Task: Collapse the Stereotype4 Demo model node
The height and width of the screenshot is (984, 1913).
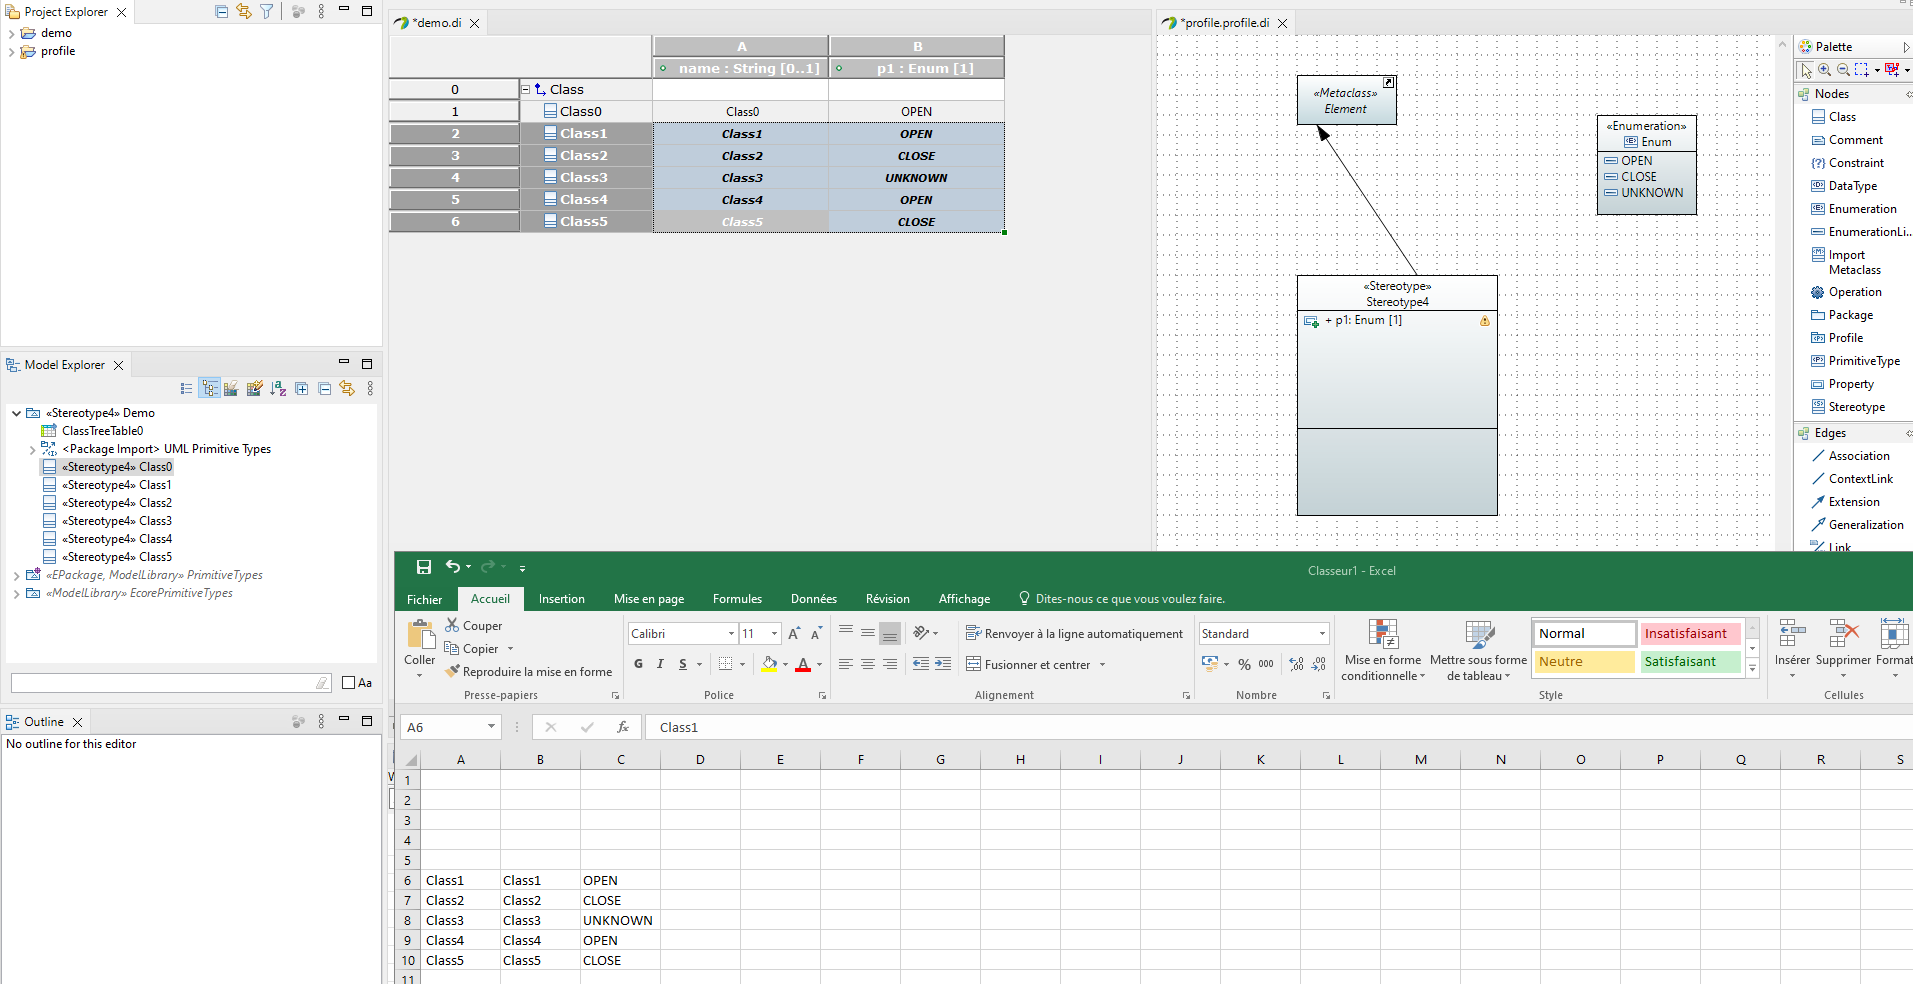Action: (16, 413)
